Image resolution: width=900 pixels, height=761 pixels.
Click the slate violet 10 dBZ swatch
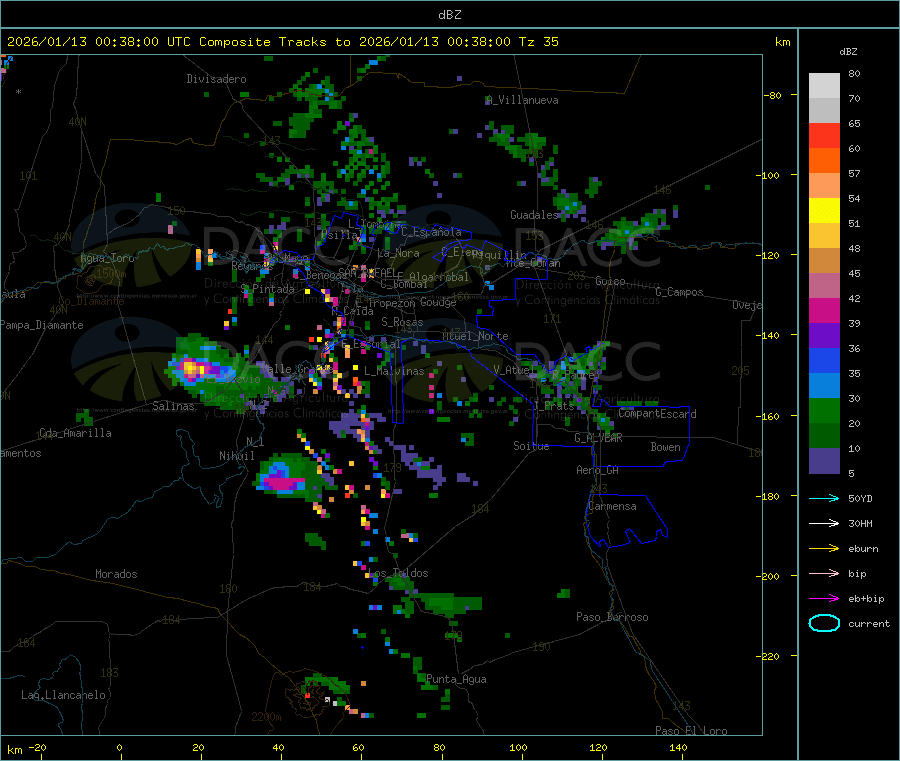click(x=824, y=460)
